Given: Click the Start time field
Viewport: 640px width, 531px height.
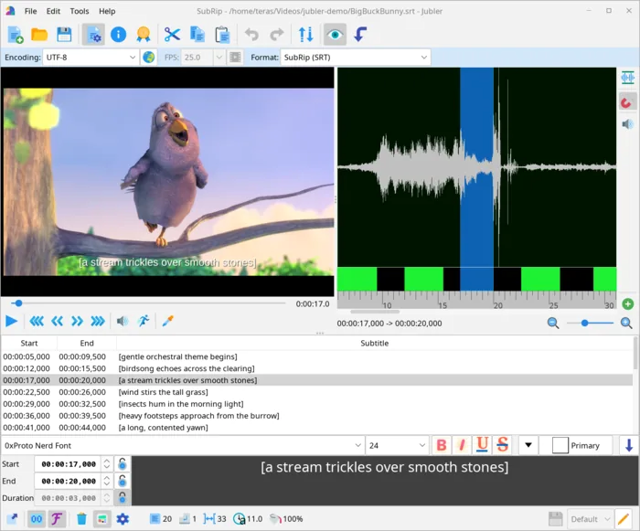Looking at the screenshot, I should coord(69,464).
